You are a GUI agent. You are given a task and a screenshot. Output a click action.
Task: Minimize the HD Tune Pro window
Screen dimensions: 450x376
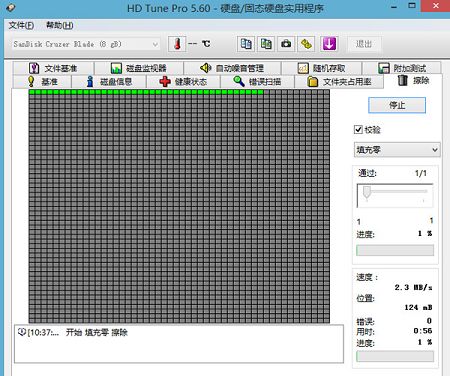pos(394,7)
